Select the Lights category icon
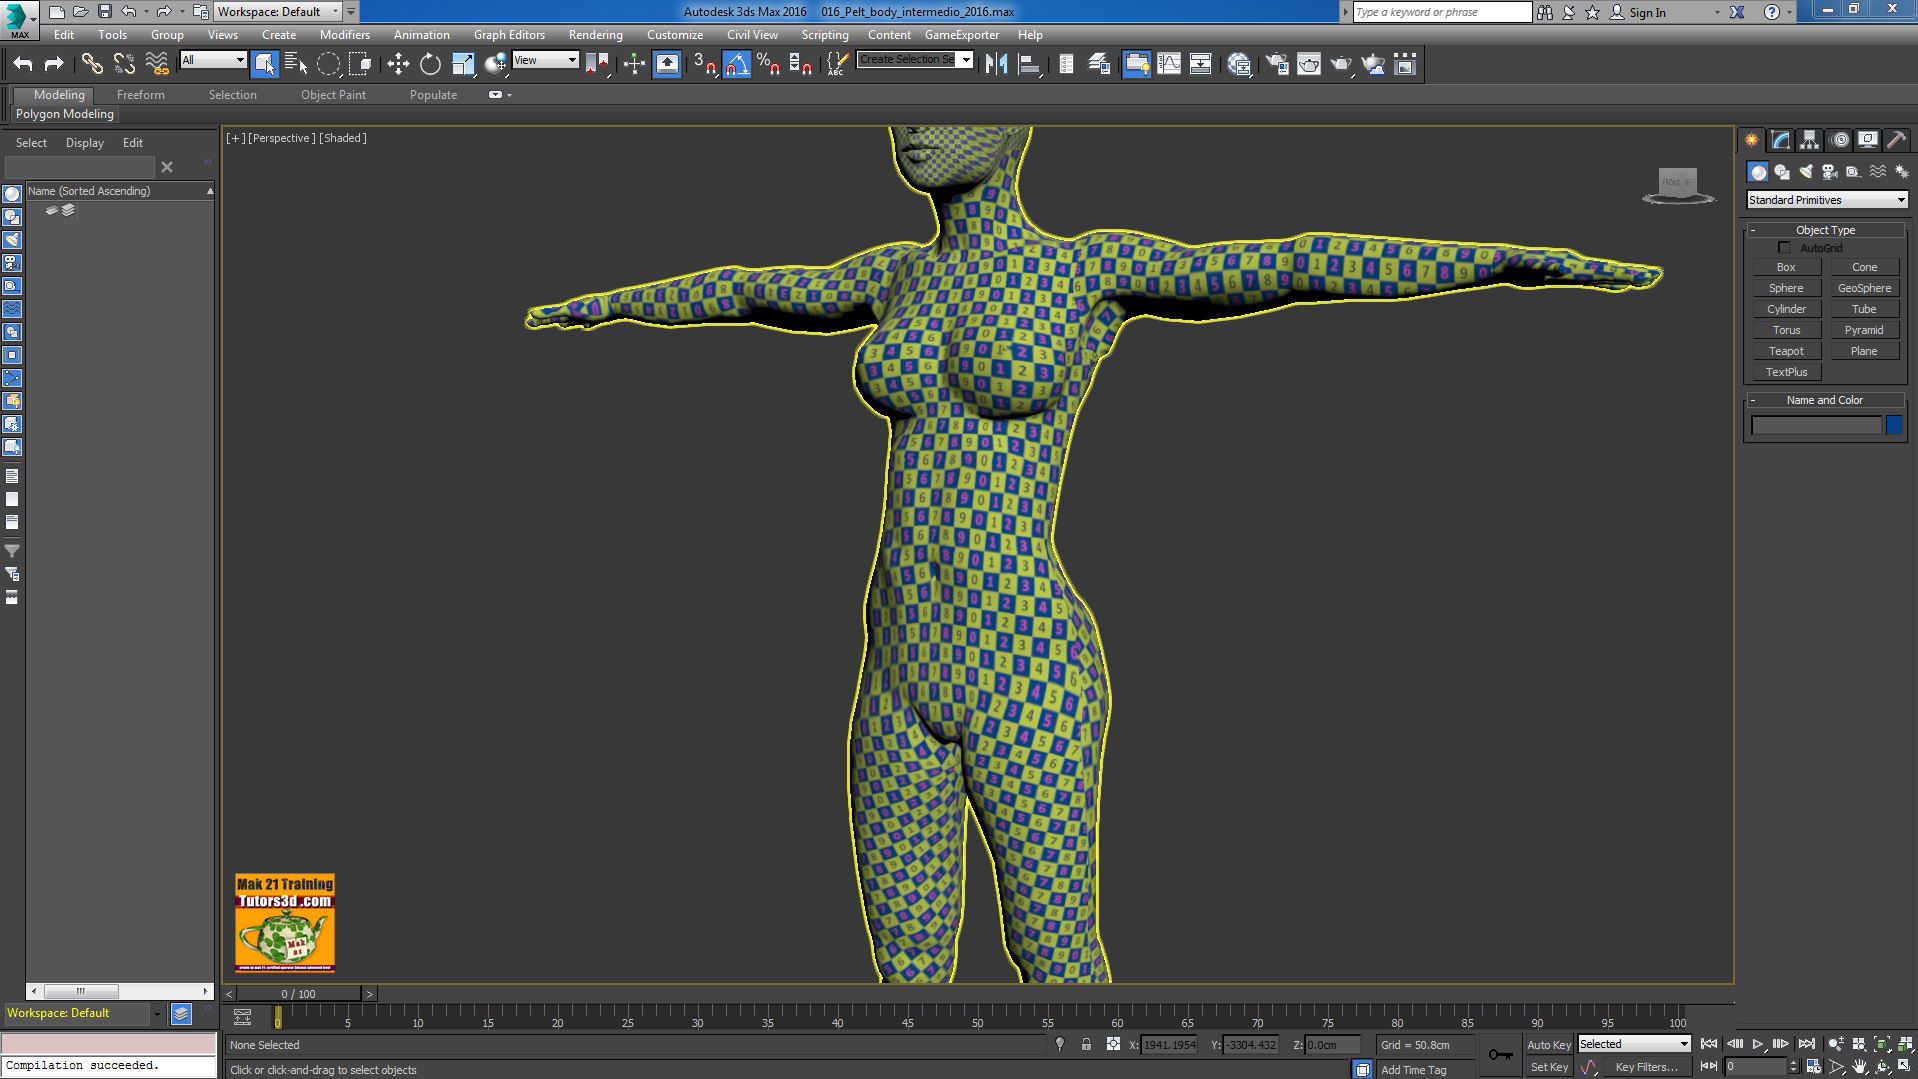This screenshot has height=1079, width=1918. (x=1806, y=172)
